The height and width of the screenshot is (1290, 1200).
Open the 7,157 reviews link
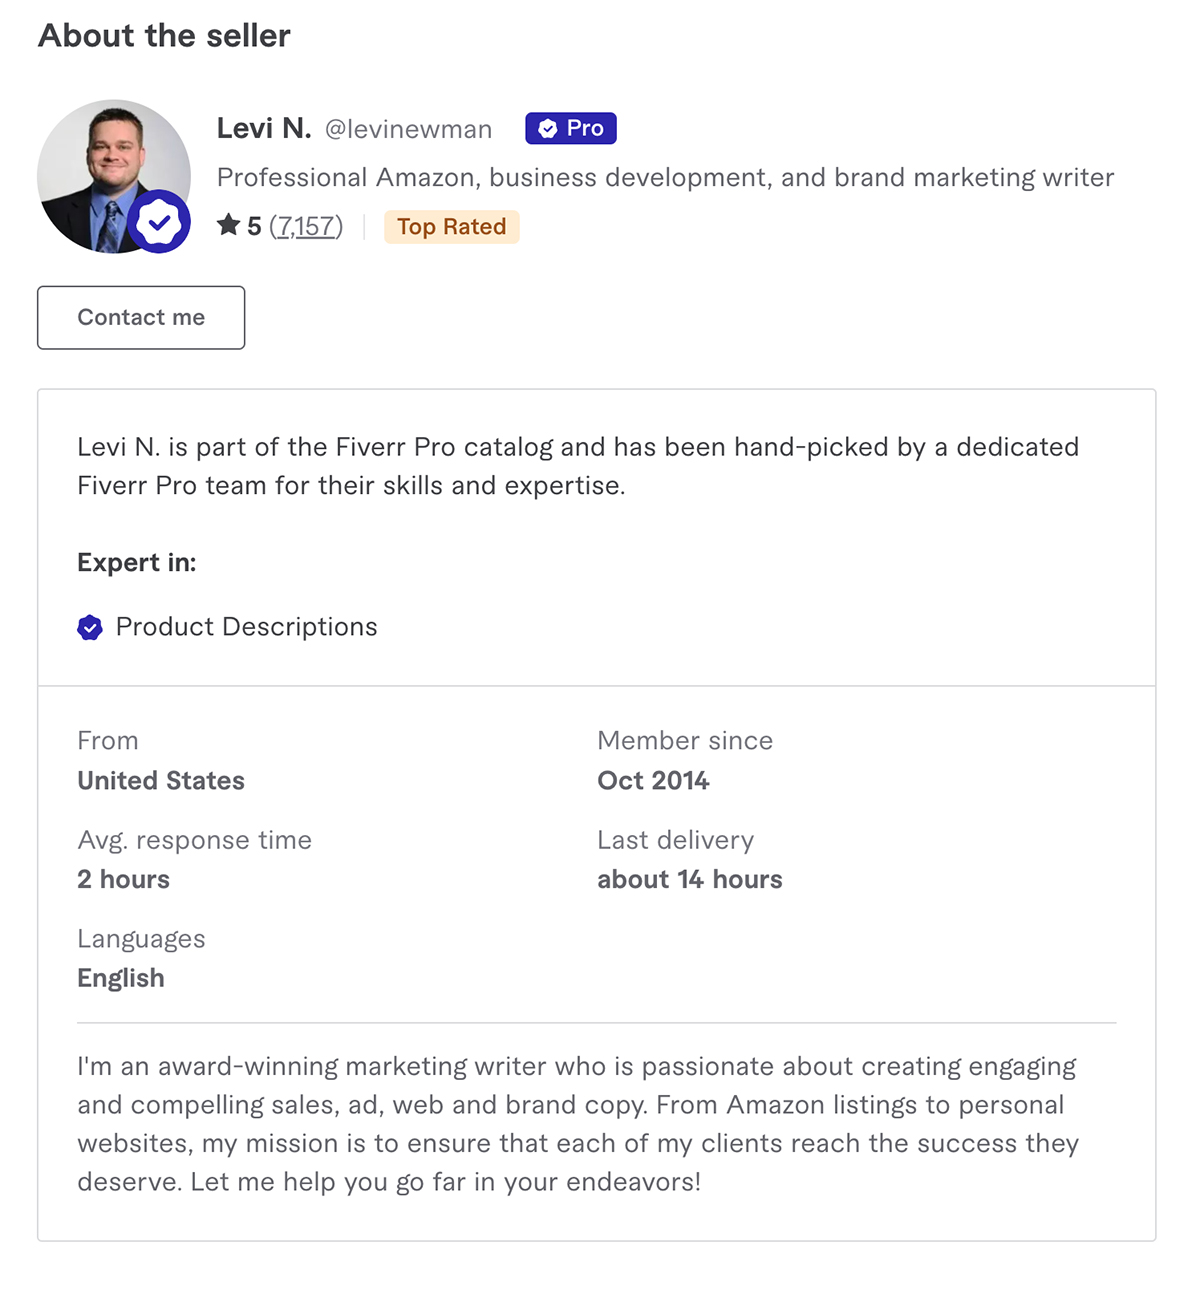(x=306, y=227)
